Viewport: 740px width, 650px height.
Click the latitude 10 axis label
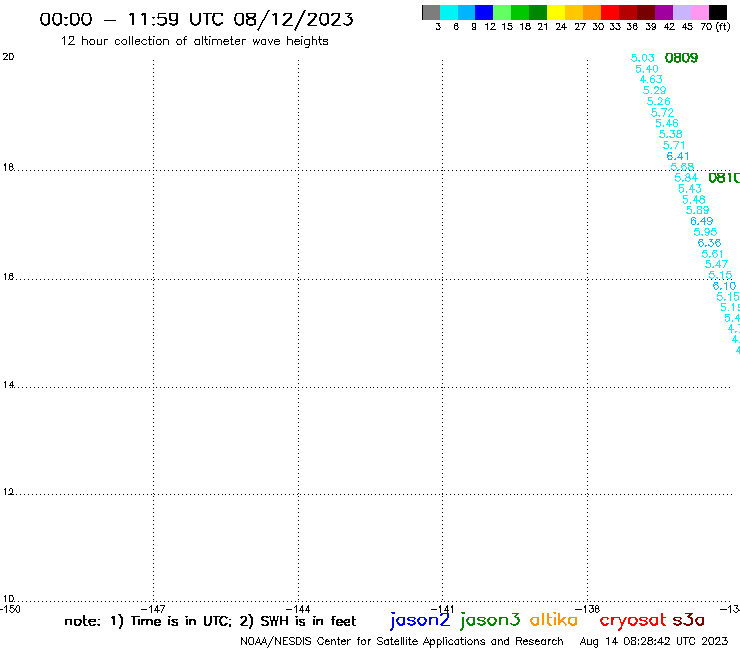click(8, 599)
